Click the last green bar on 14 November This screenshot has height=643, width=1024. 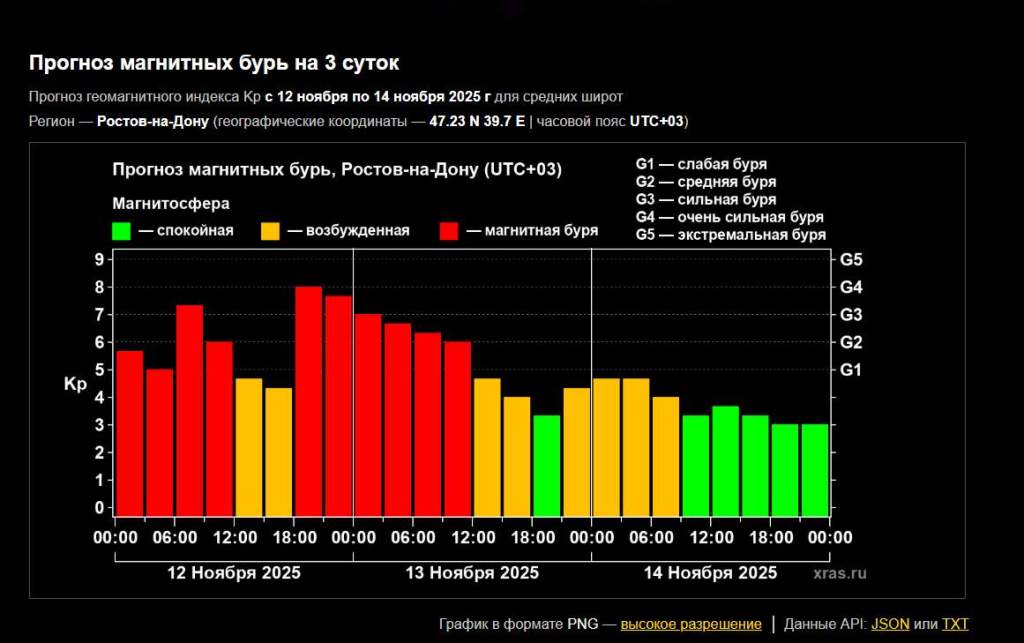pyautogui.click(x=815, y=469)
